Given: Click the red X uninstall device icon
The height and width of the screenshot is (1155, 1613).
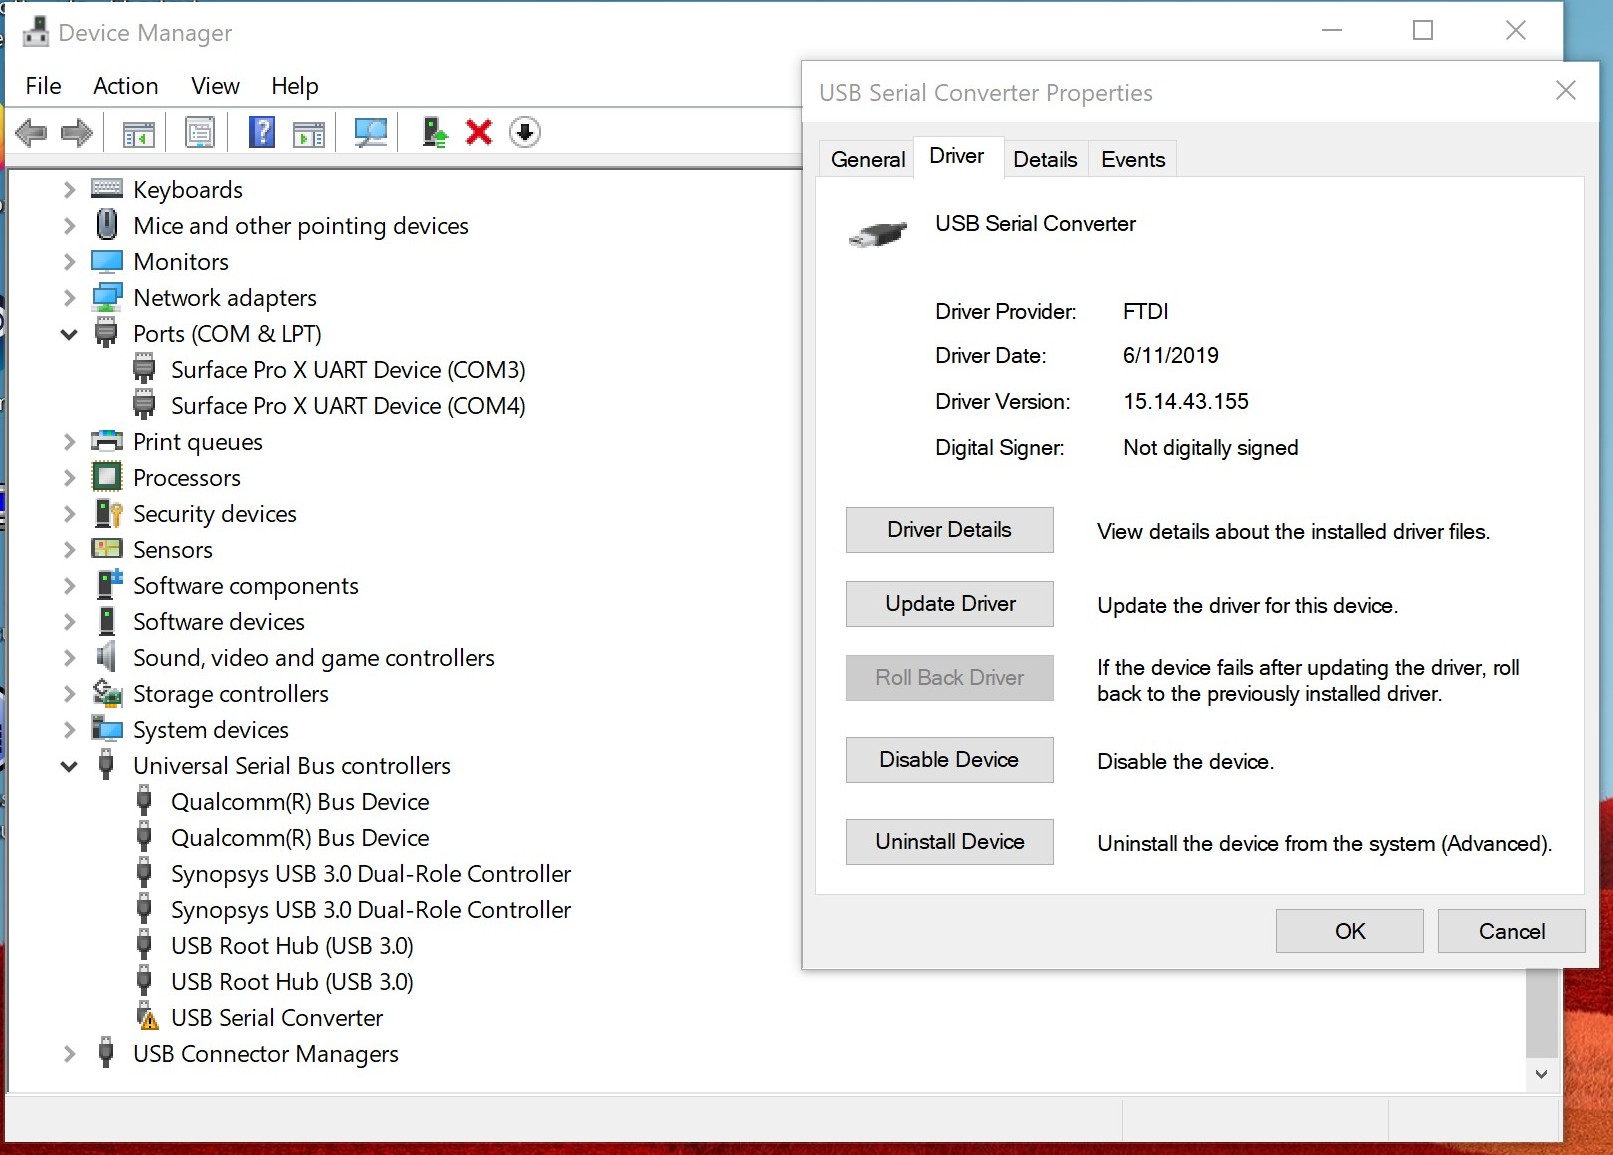Looking at the screenshot, I should 479,132.
